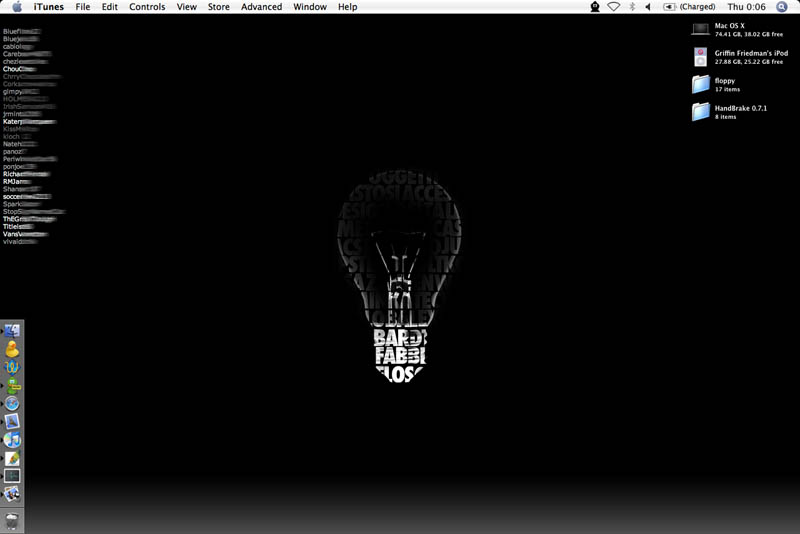Select buddy starting with Vans

coord(26,234)
